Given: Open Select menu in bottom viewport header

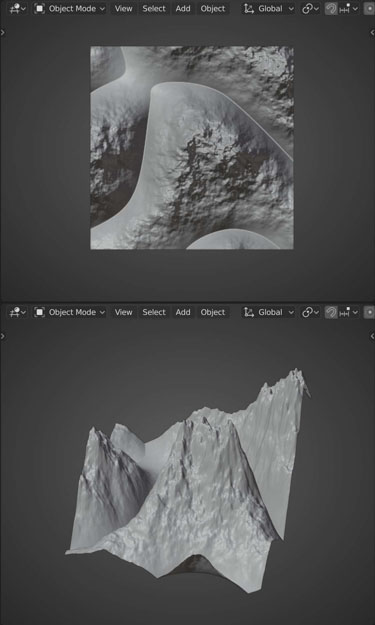Looking at the screenshot, I should 154,312.
